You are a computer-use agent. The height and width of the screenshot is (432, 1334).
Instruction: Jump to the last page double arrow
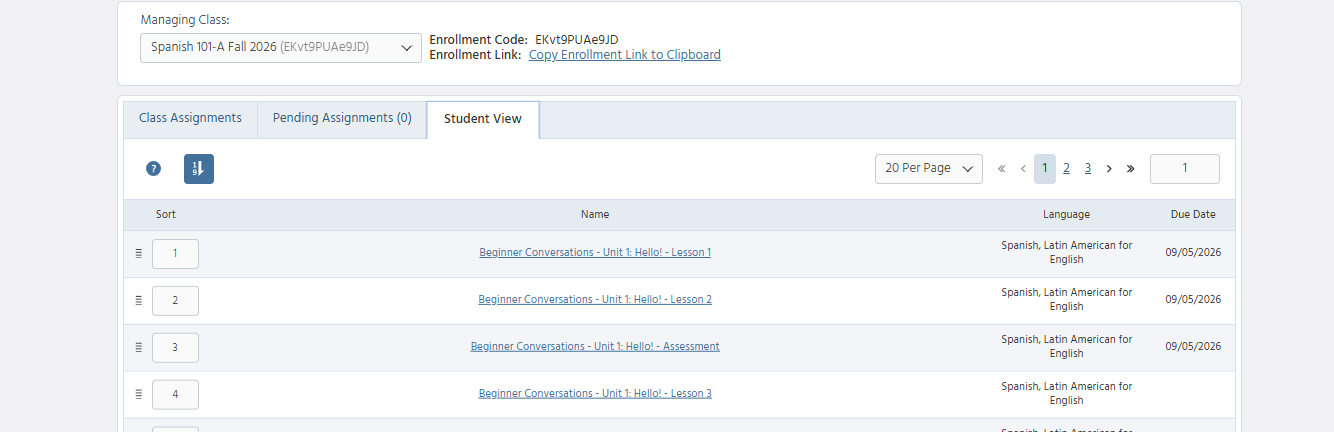click(x=1131, y=169)
